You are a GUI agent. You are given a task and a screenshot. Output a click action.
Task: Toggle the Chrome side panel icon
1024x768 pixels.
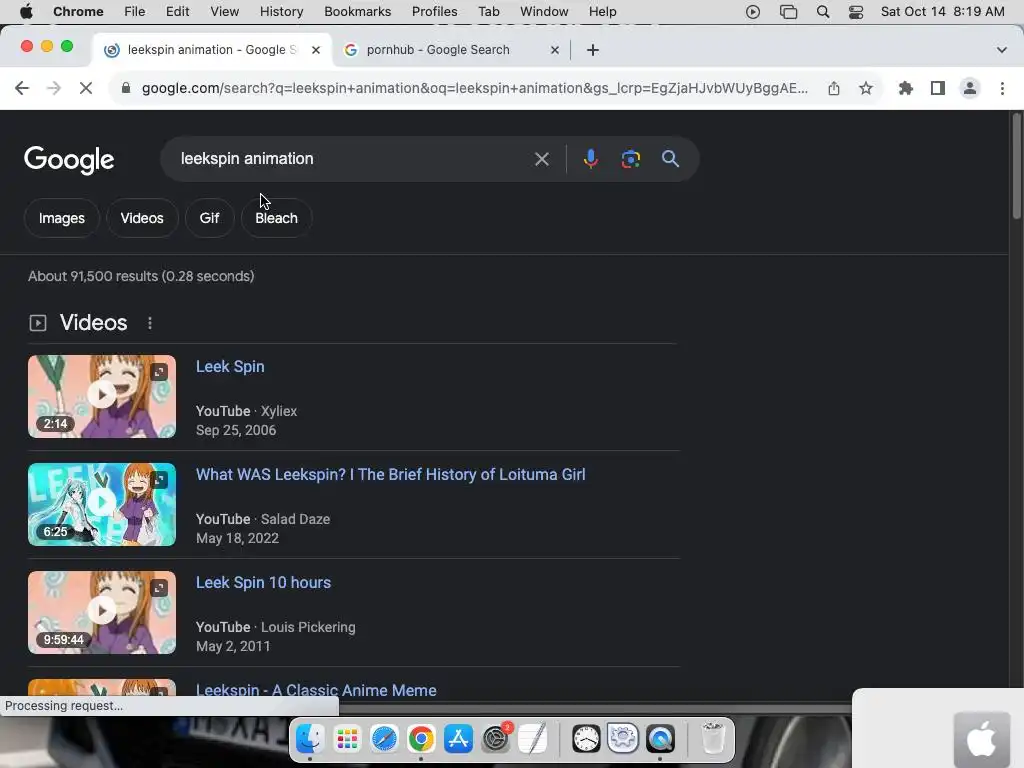pos(938,88)
